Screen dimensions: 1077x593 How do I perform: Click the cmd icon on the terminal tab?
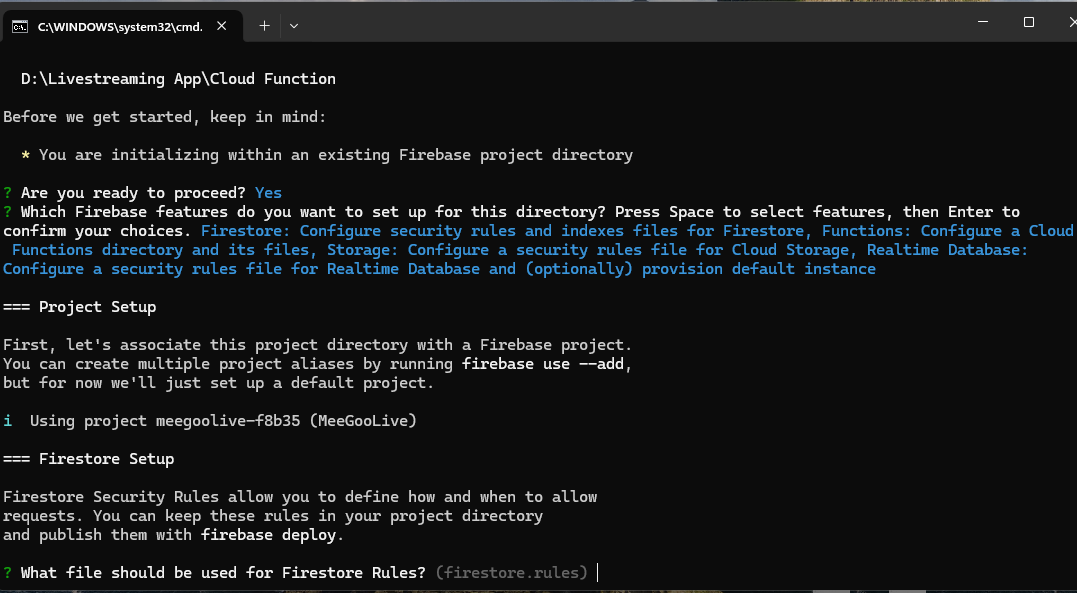point(20,27)
